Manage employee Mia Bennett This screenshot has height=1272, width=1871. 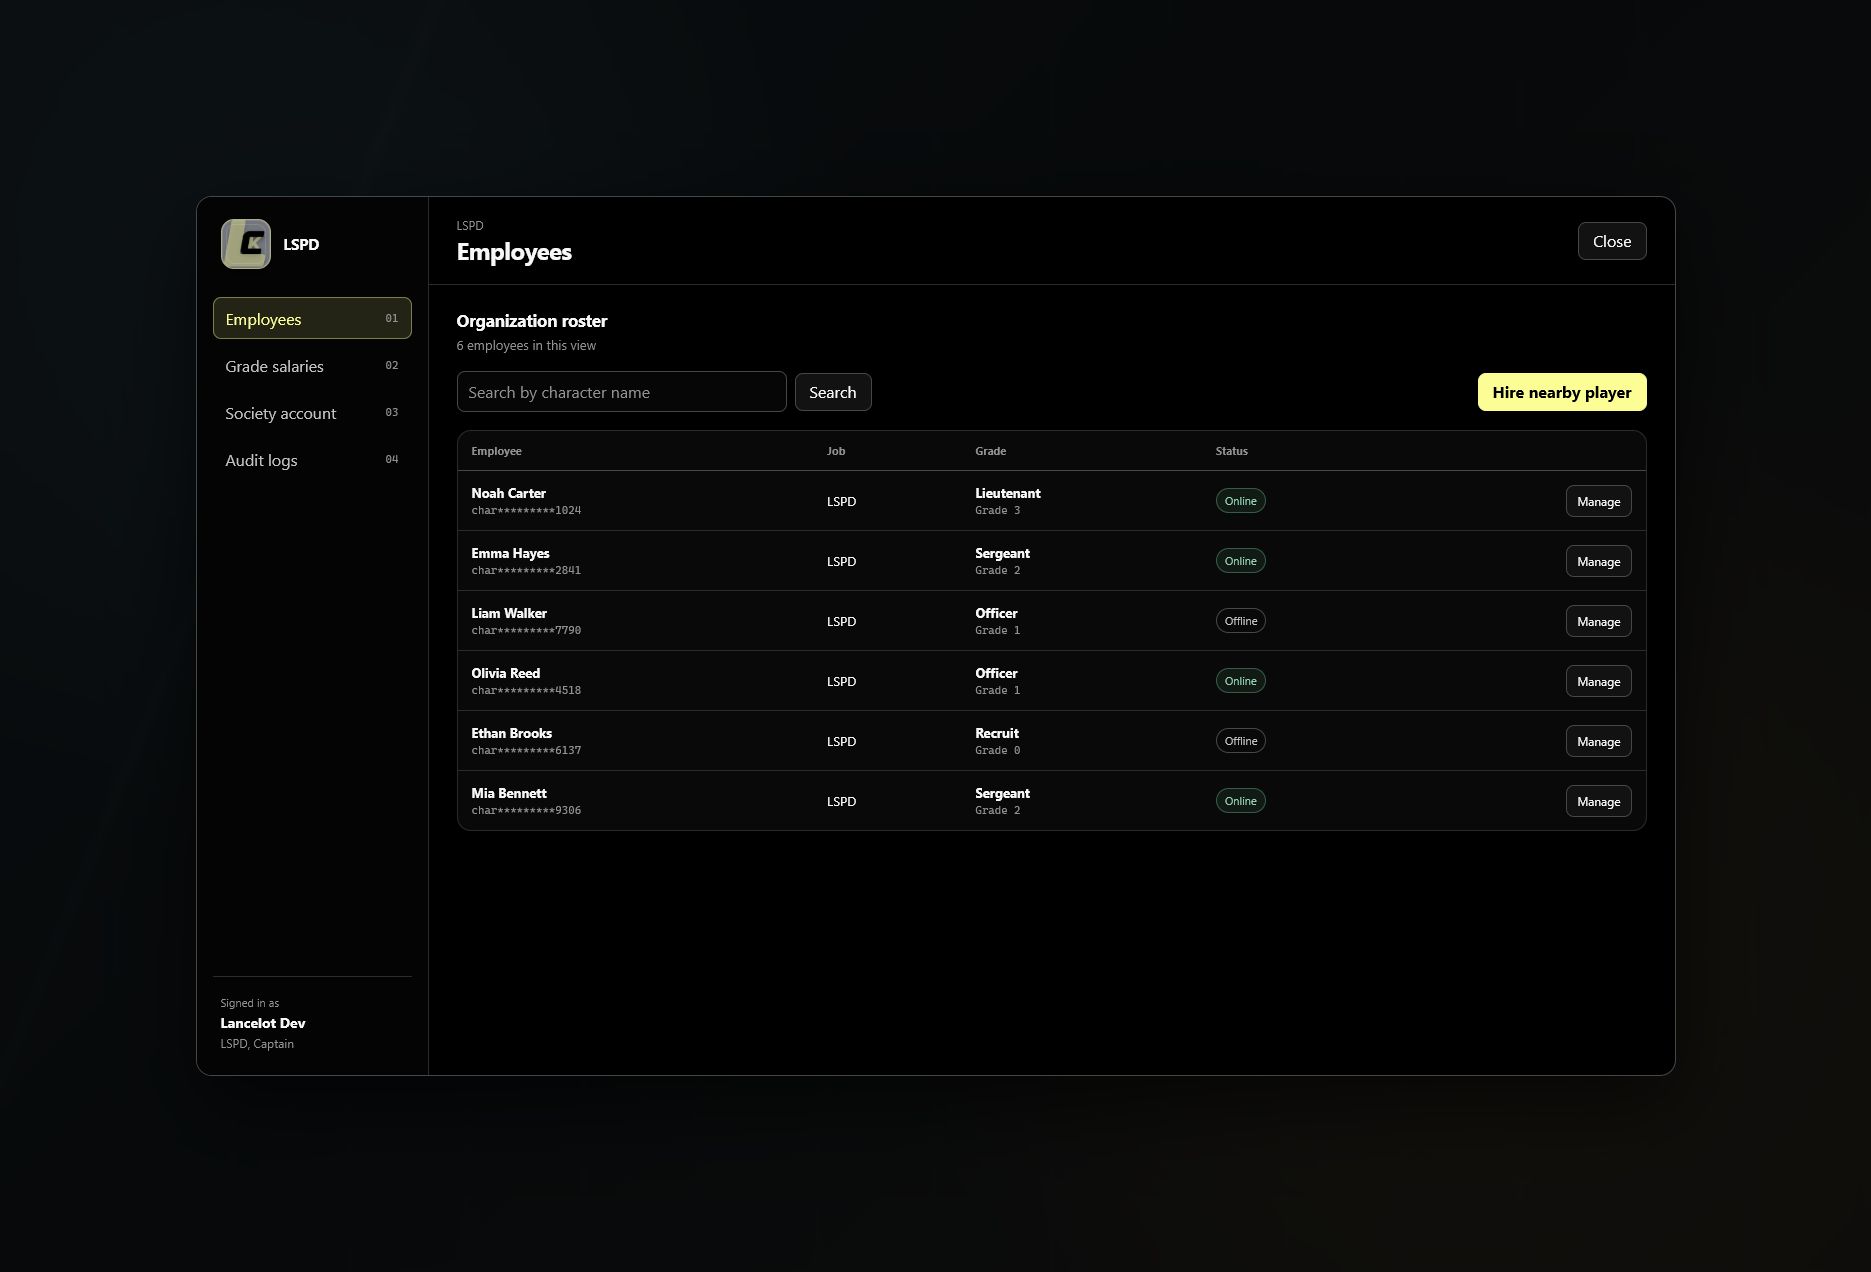(1598, 801)
